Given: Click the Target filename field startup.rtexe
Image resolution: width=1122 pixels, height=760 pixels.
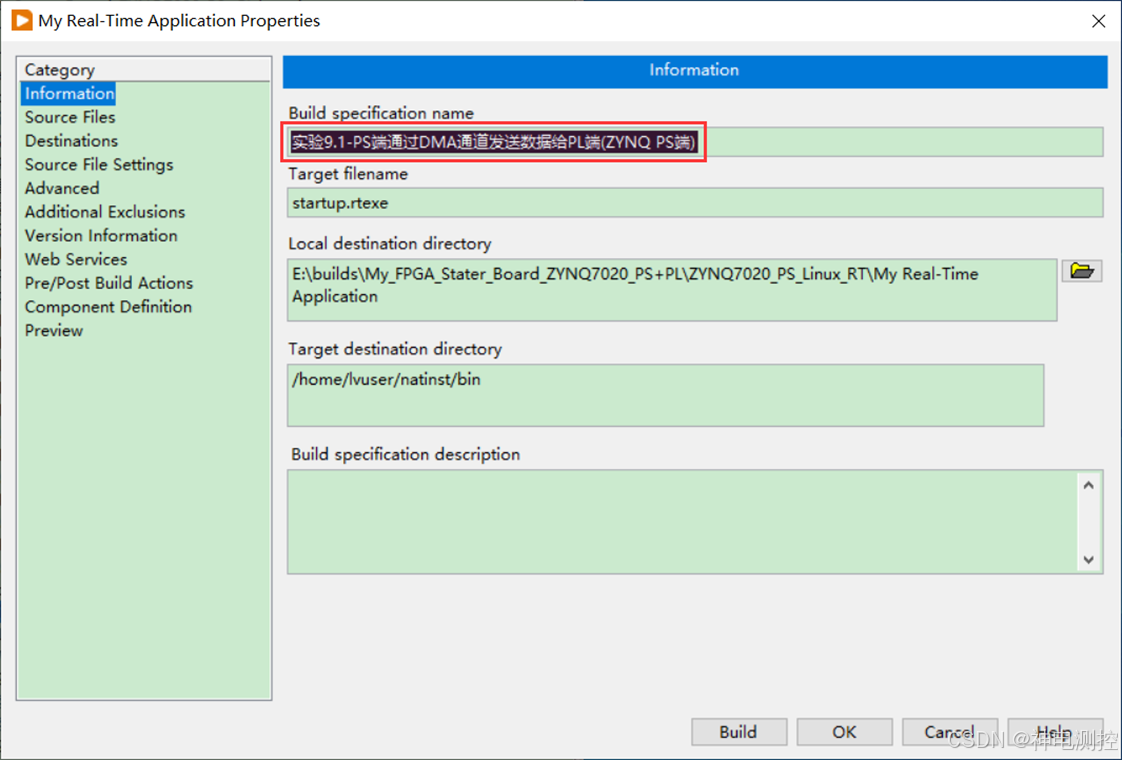Looking at the screenshot, I should [695, 203].
